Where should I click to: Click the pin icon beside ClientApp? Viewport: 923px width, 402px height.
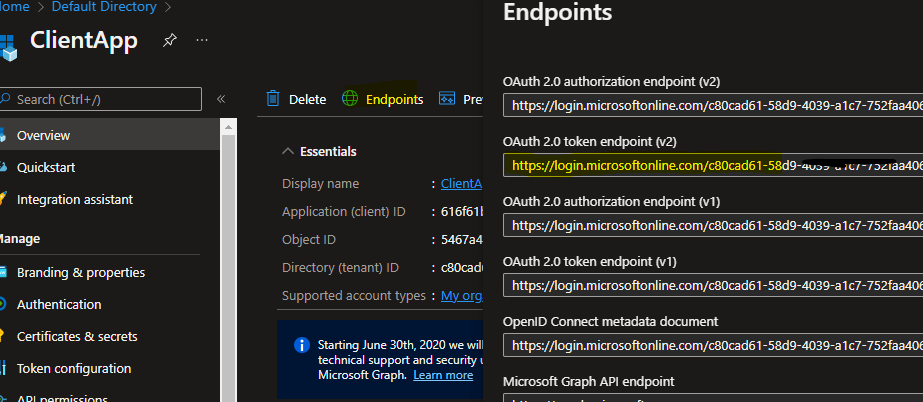pos(170,40)
